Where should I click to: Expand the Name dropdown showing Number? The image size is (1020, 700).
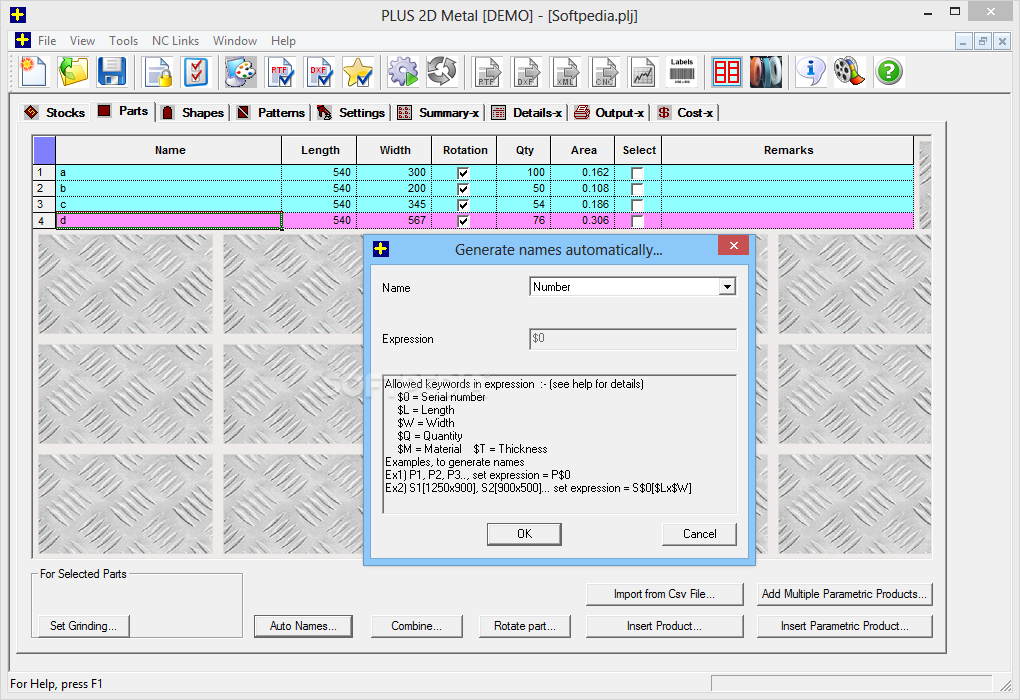[x=727, y=287]
